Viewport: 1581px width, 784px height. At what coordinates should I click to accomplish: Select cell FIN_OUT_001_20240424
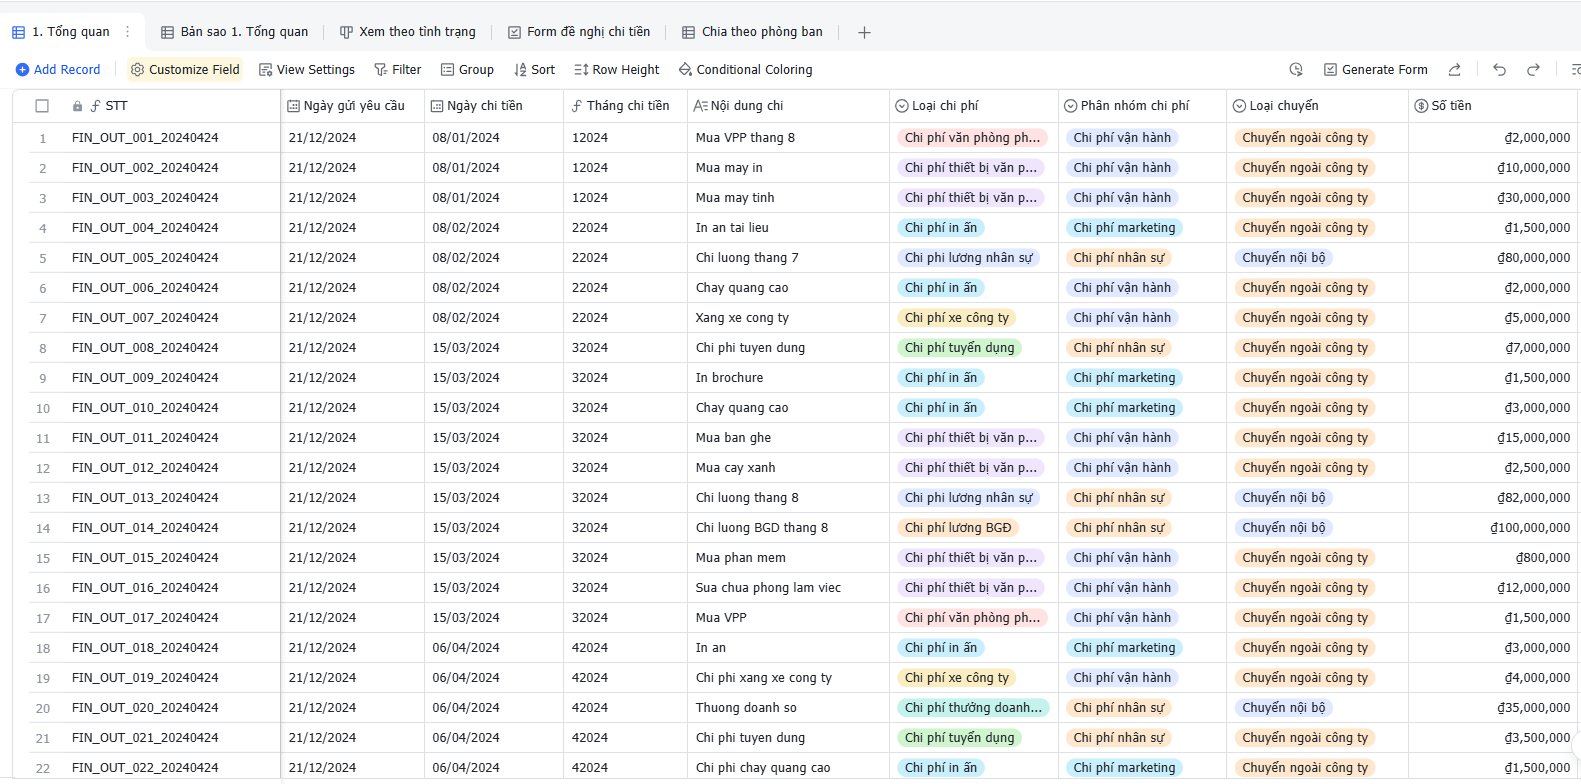tap(172, 138)
